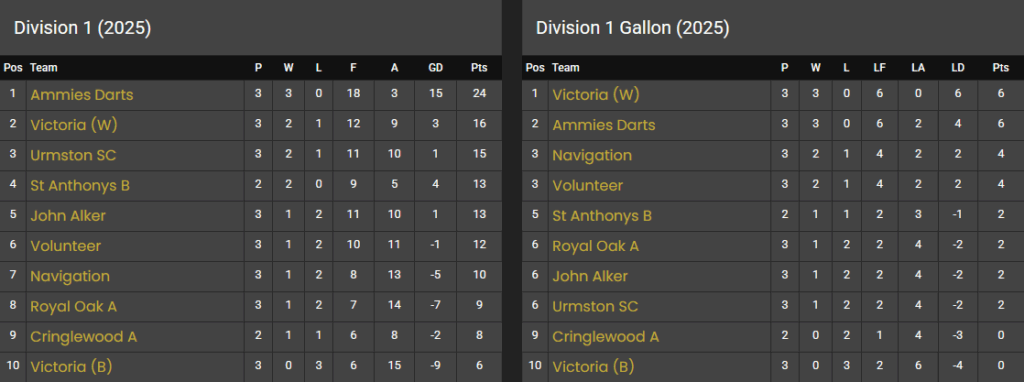Open Navigation team in Division 1 table
The image size is (1024, 382).
(70, 276)
